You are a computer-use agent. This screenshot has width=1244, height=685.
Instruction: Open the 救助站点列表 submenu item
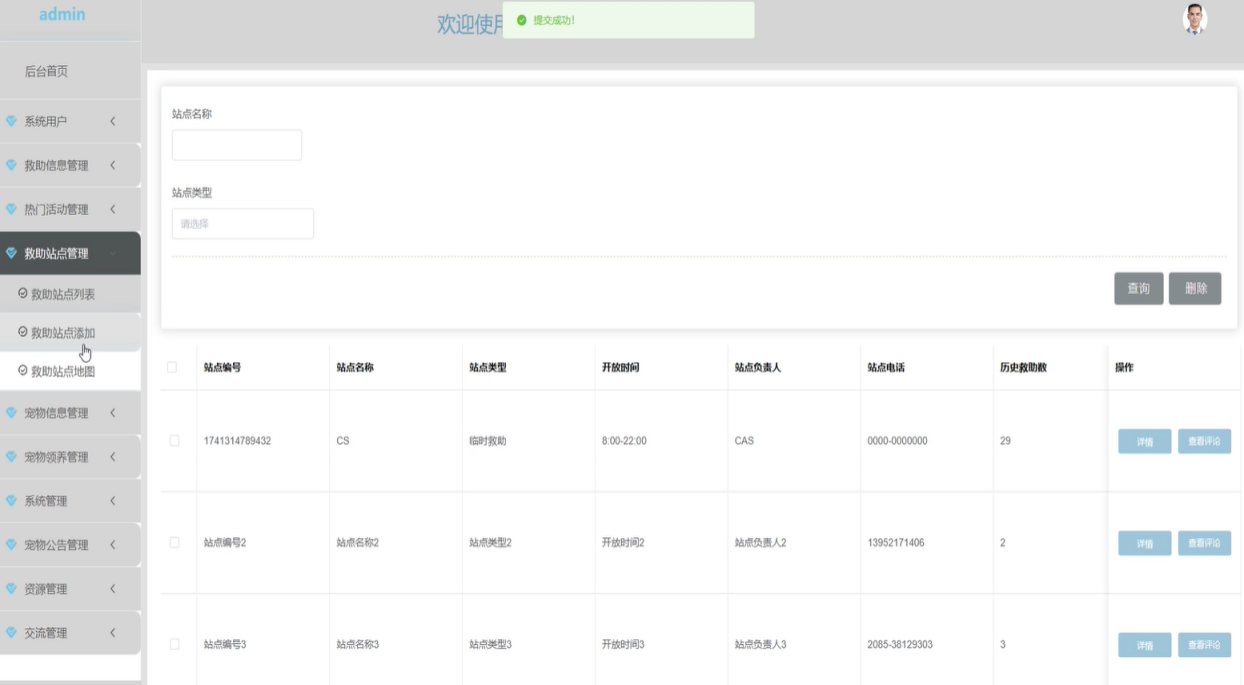(70, 294)
